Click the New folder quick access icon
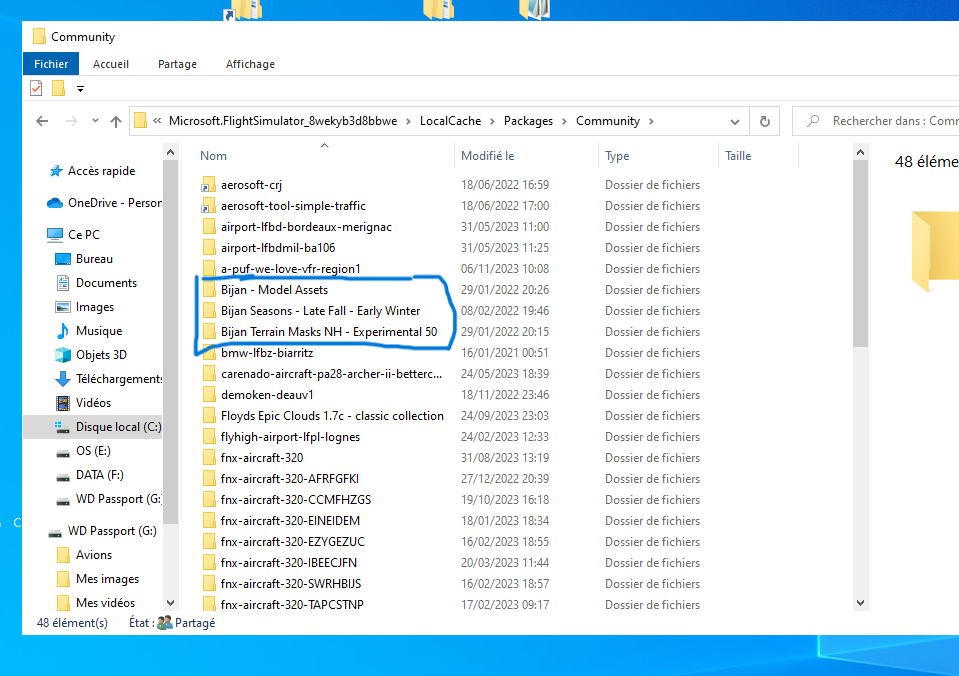Screen dimensions: 959x676 (59, 89)
